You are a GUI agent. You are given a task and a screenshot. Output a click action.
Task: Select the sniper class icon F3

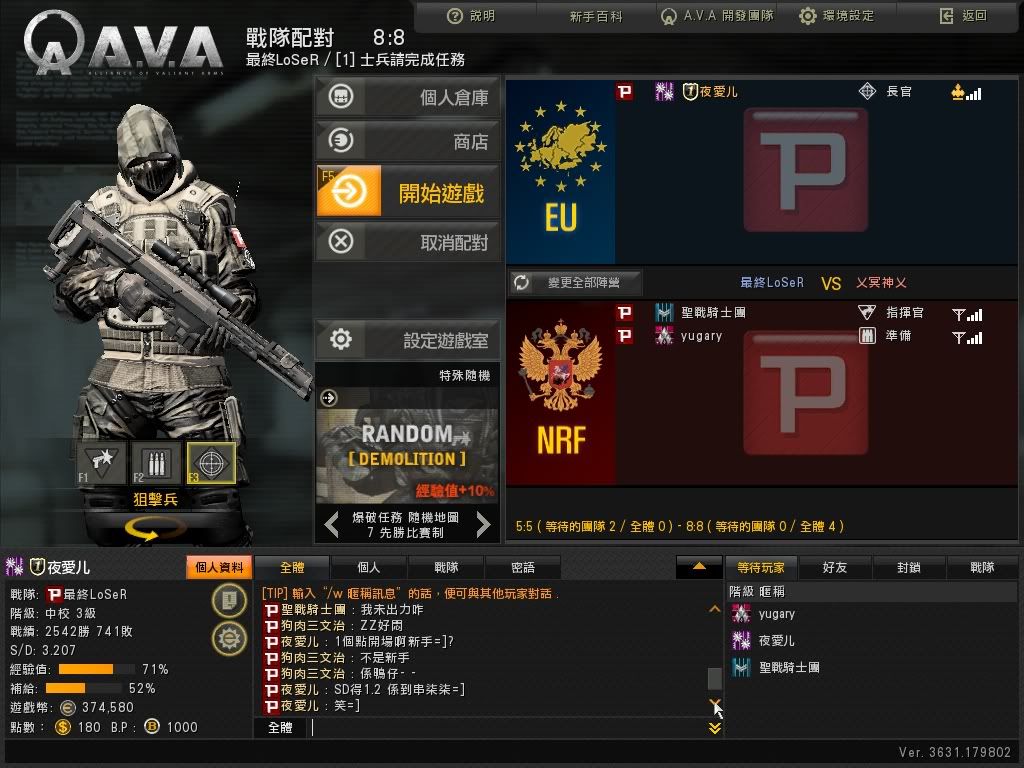pos(211,463)
